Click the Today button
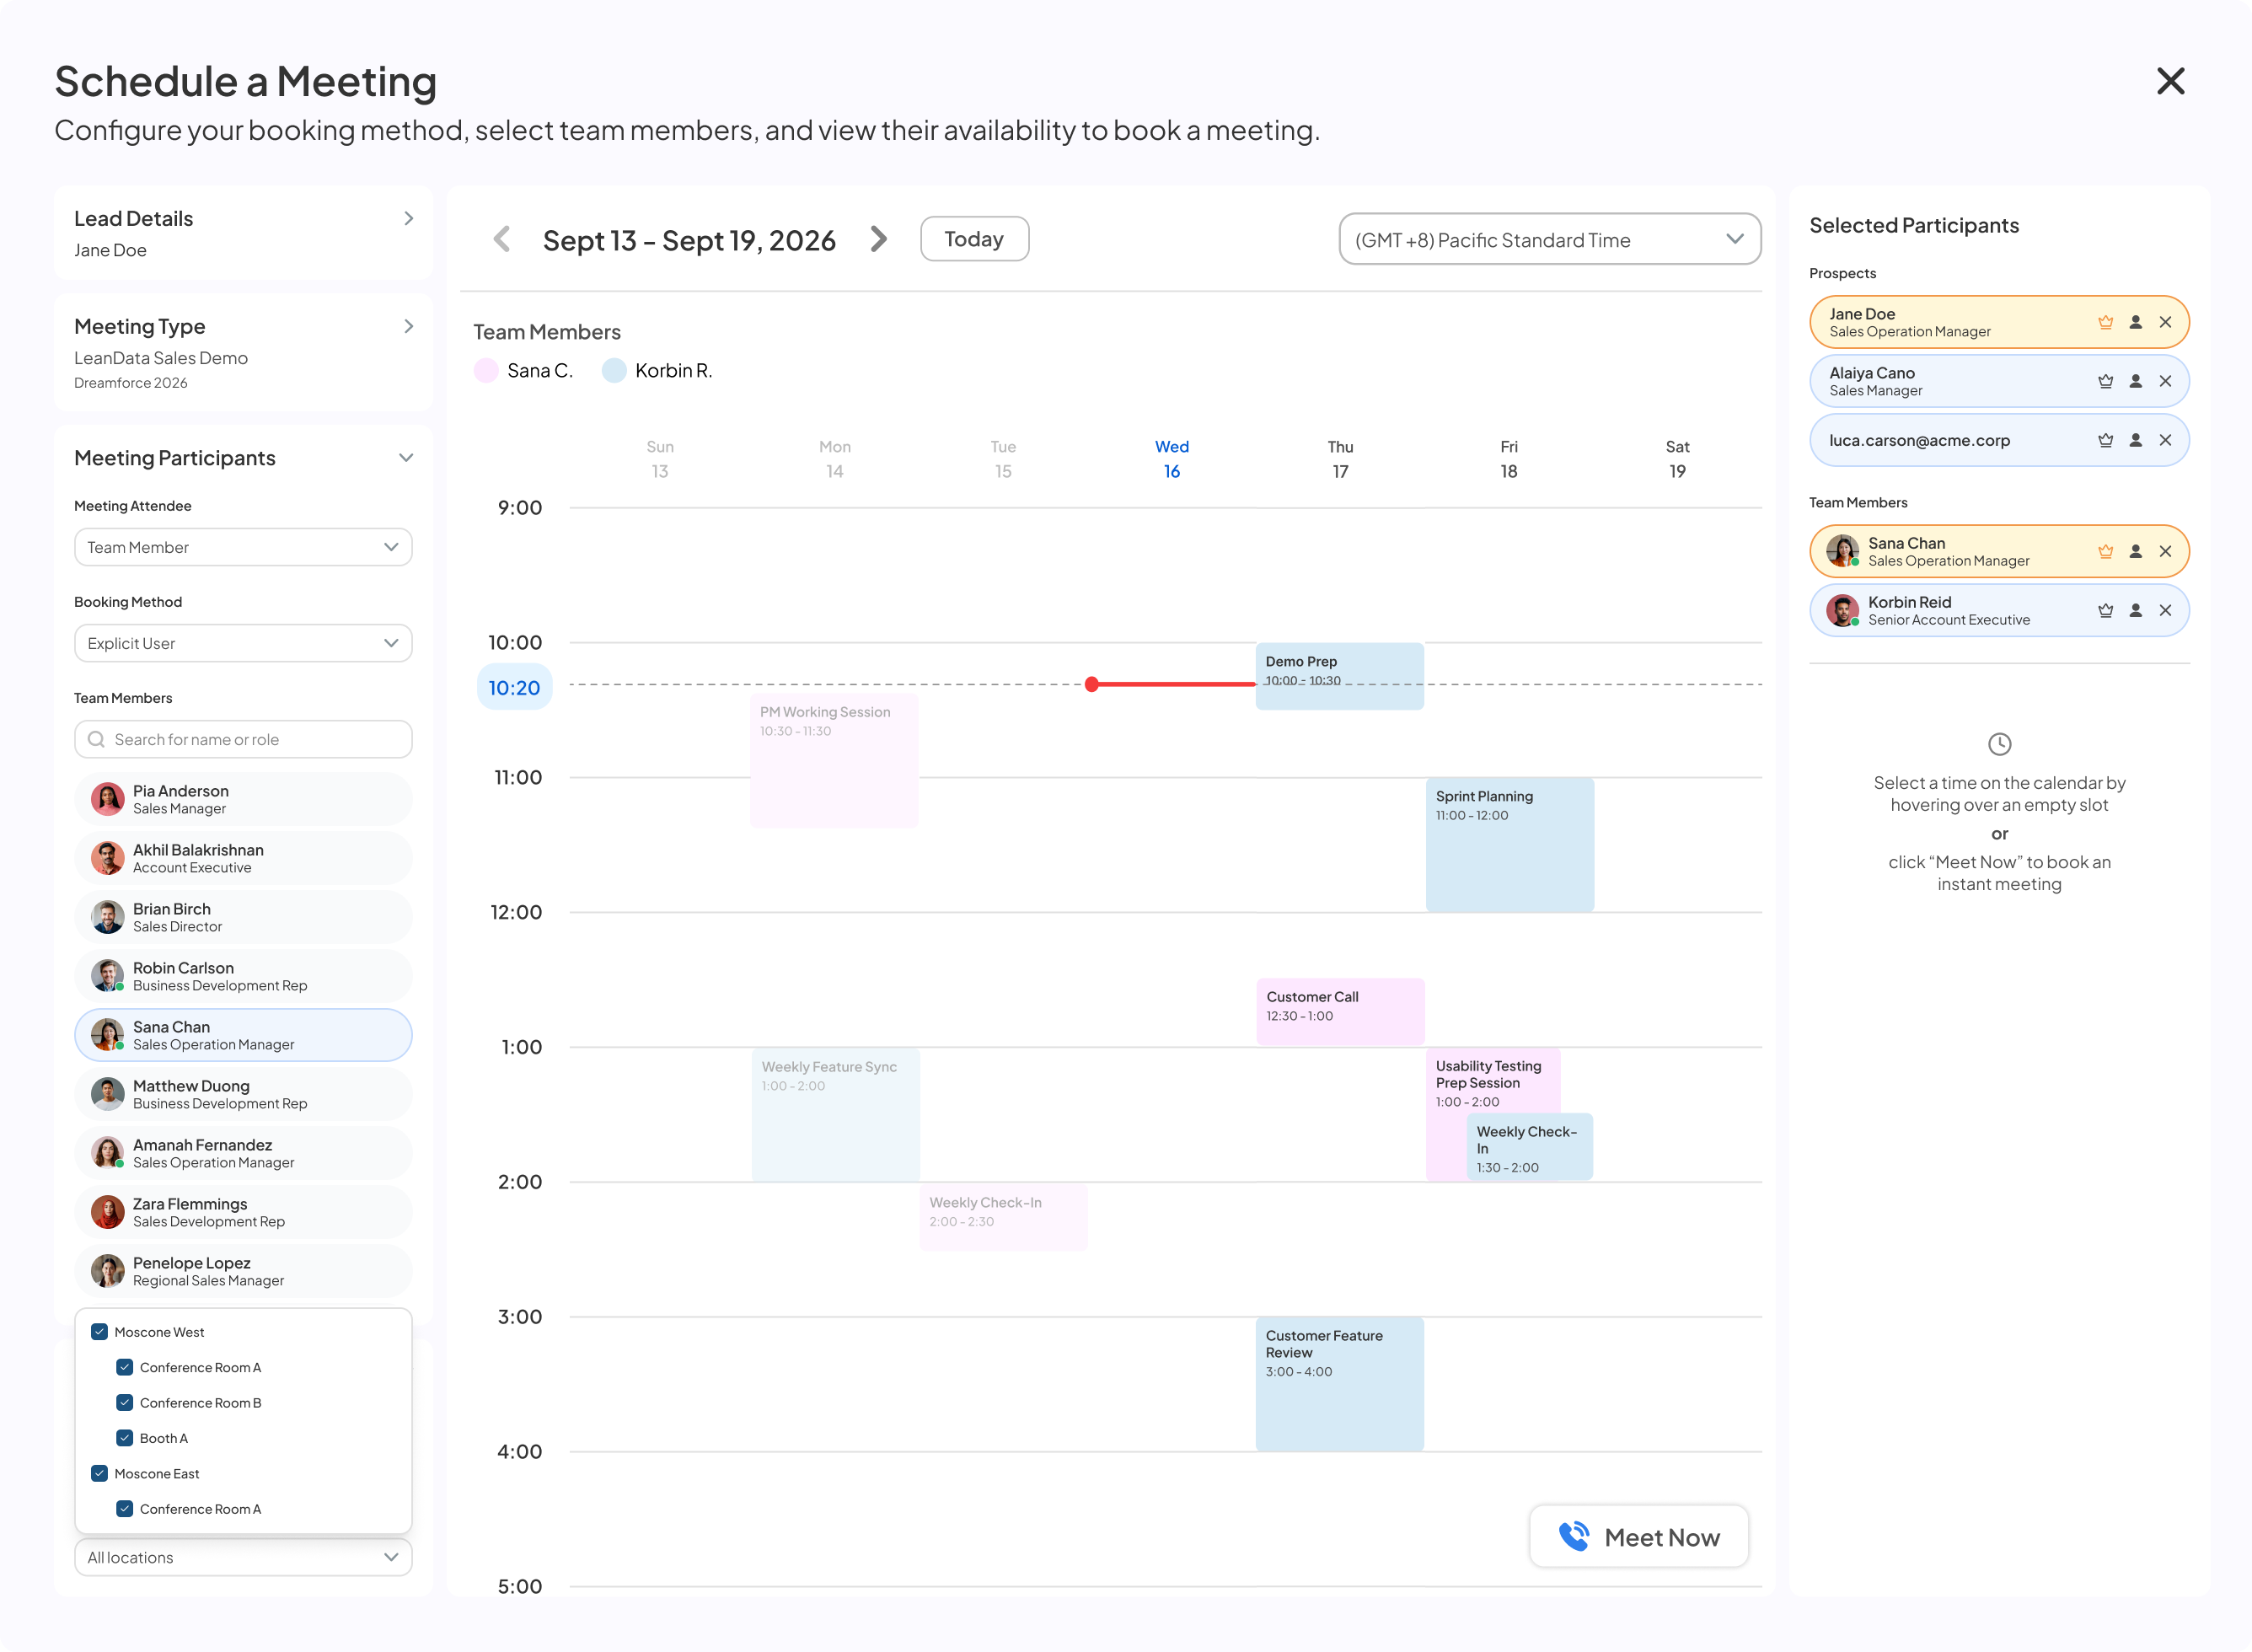 (x=974, y=239)
